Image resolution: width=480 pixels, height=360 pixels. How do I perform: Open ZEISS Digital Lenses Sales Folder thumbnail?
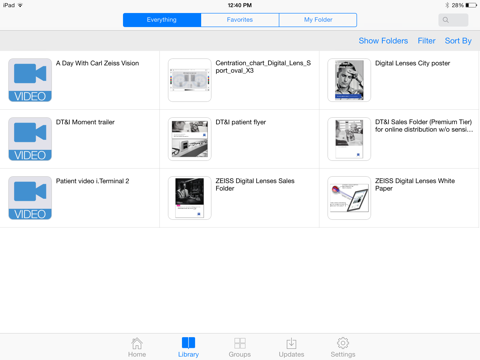pos(190,198)
